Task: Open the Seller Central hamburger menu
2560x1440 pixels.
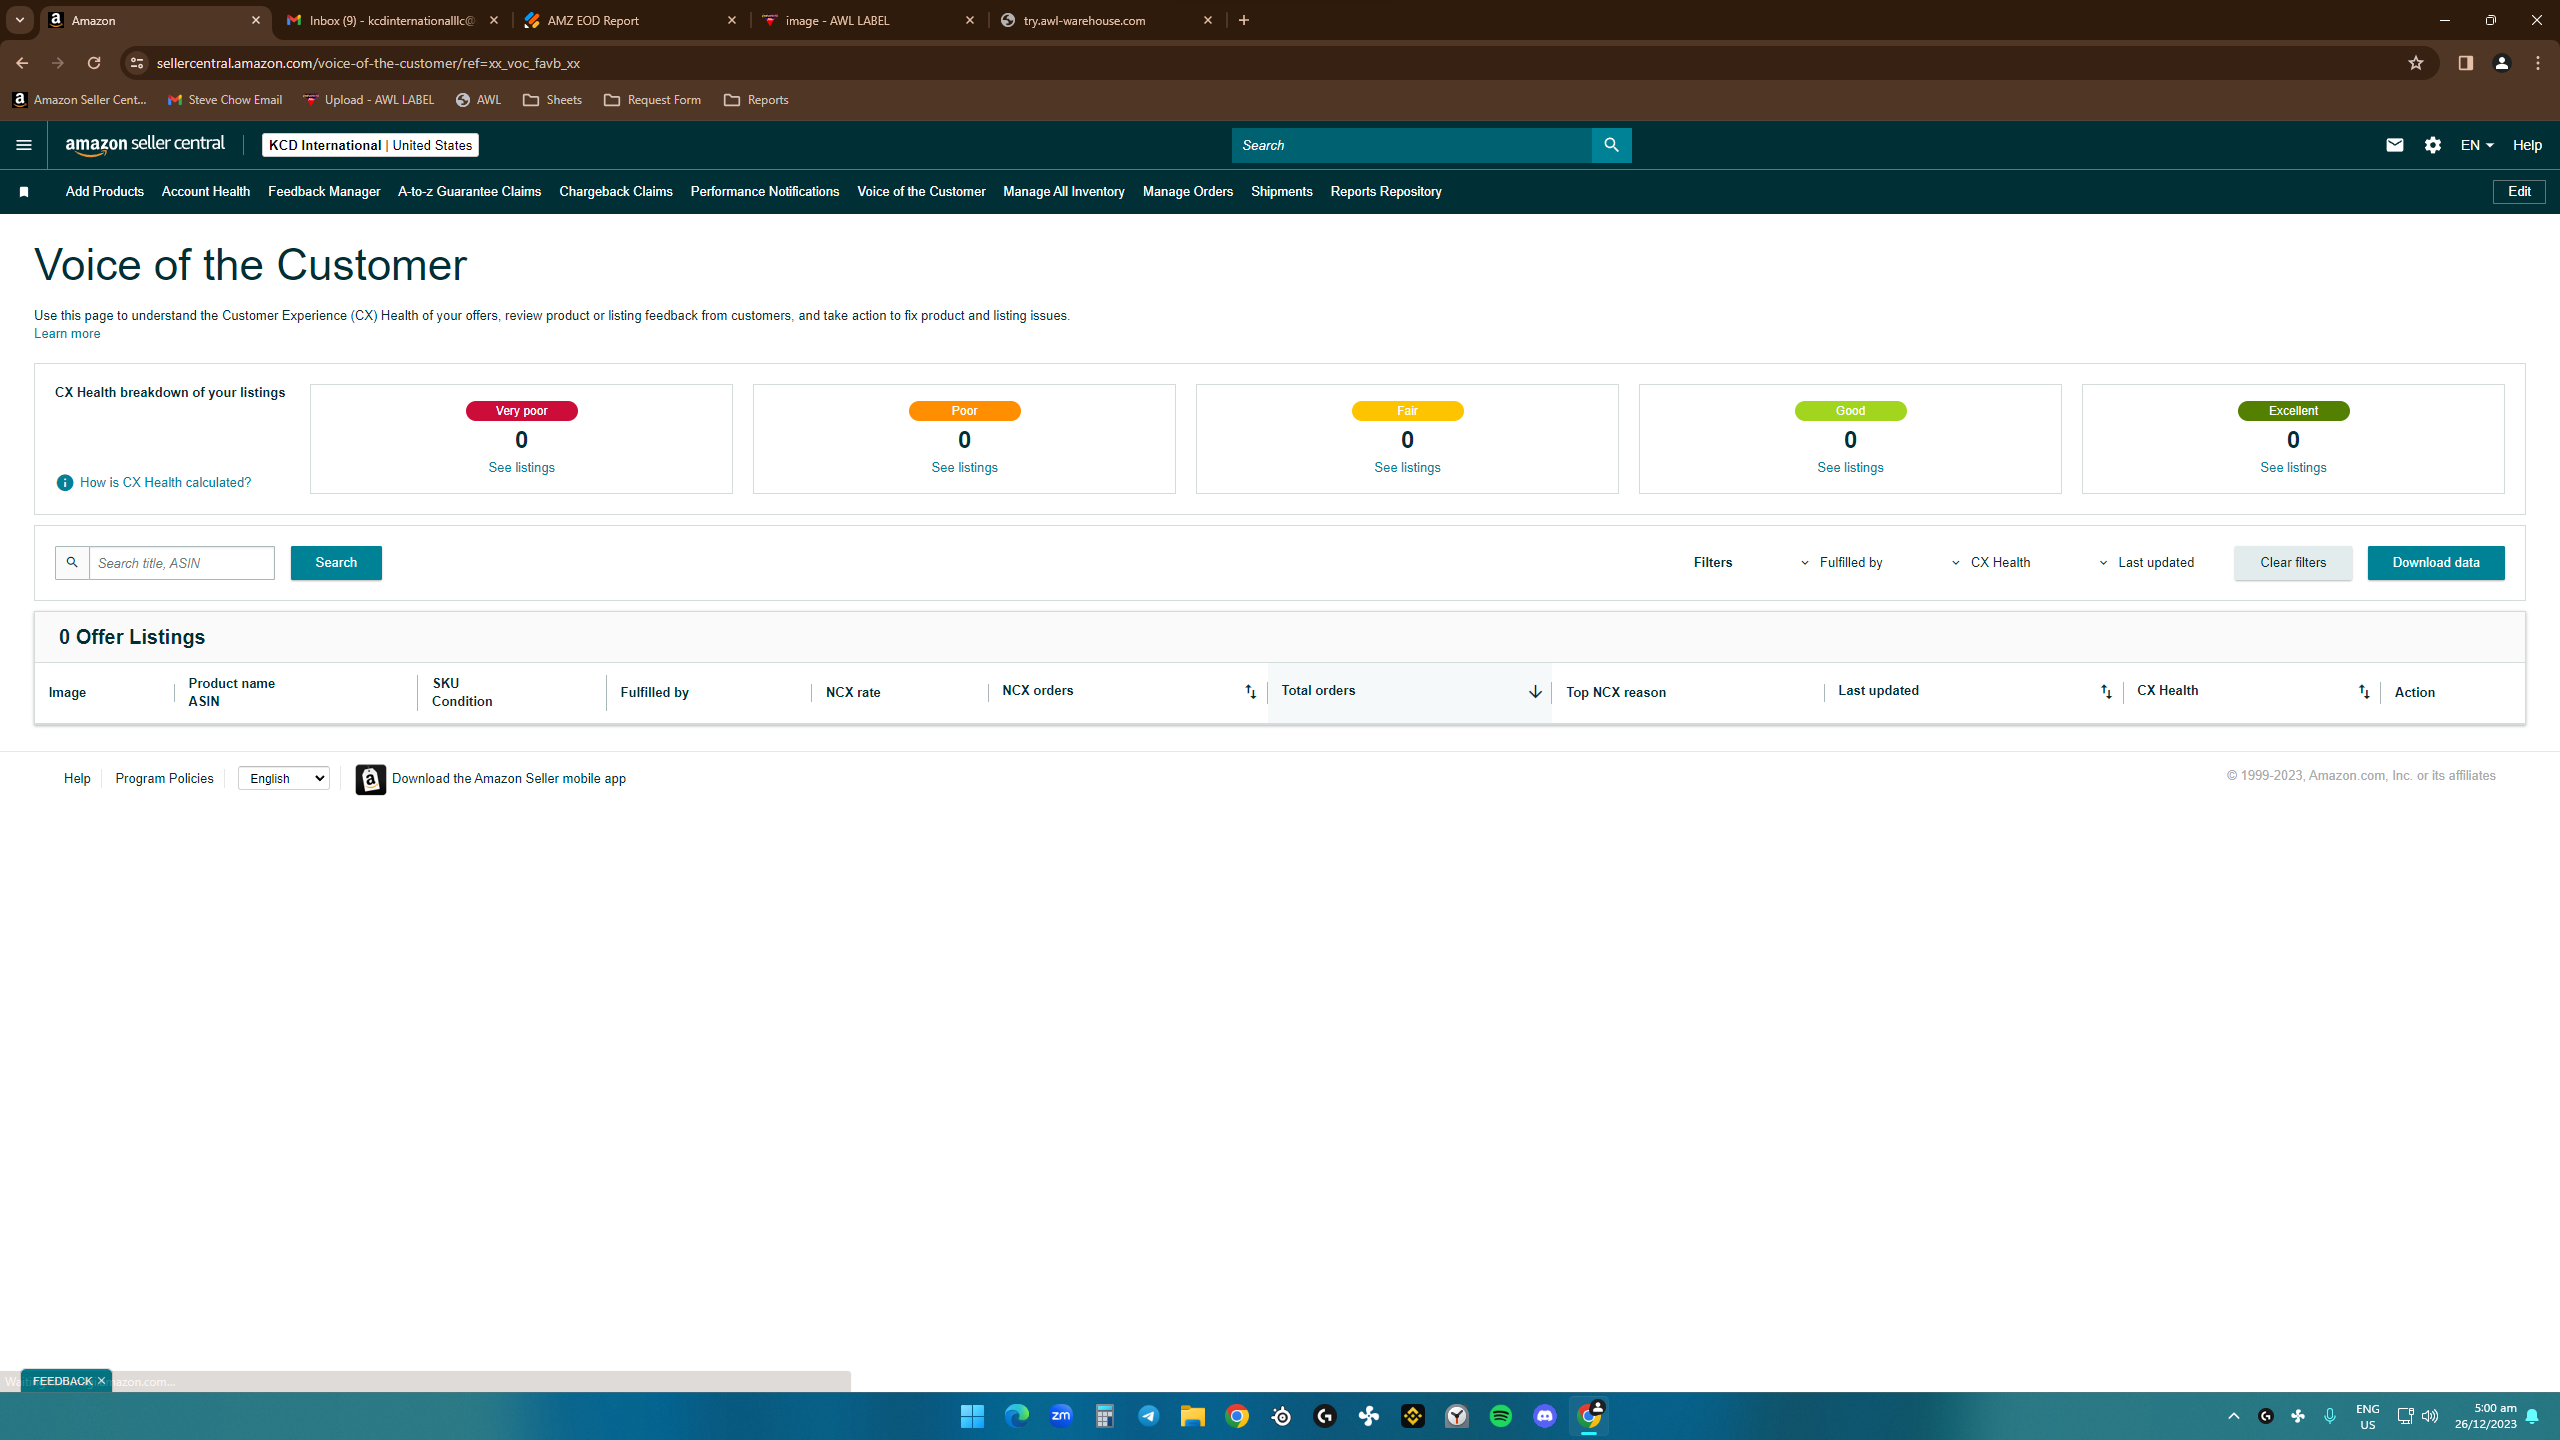Action: [24, 145]
